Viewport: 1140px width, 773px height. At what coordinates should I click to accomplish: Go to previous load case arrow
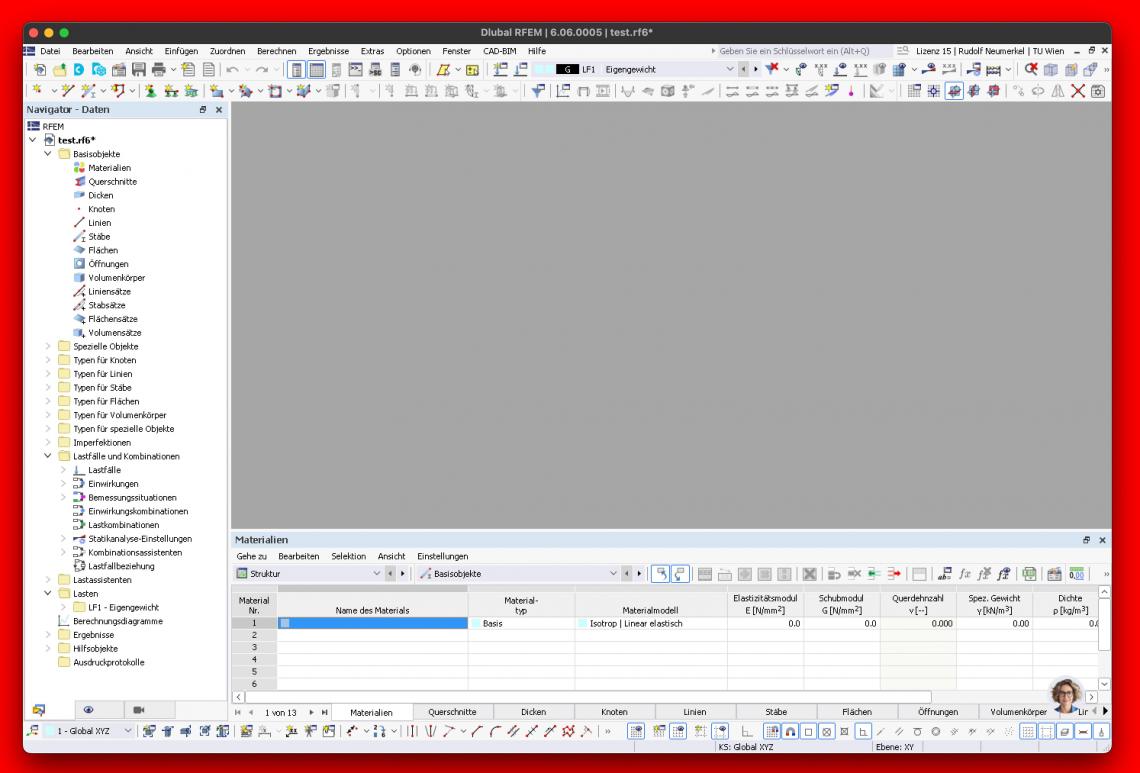[x=743, y=69]
